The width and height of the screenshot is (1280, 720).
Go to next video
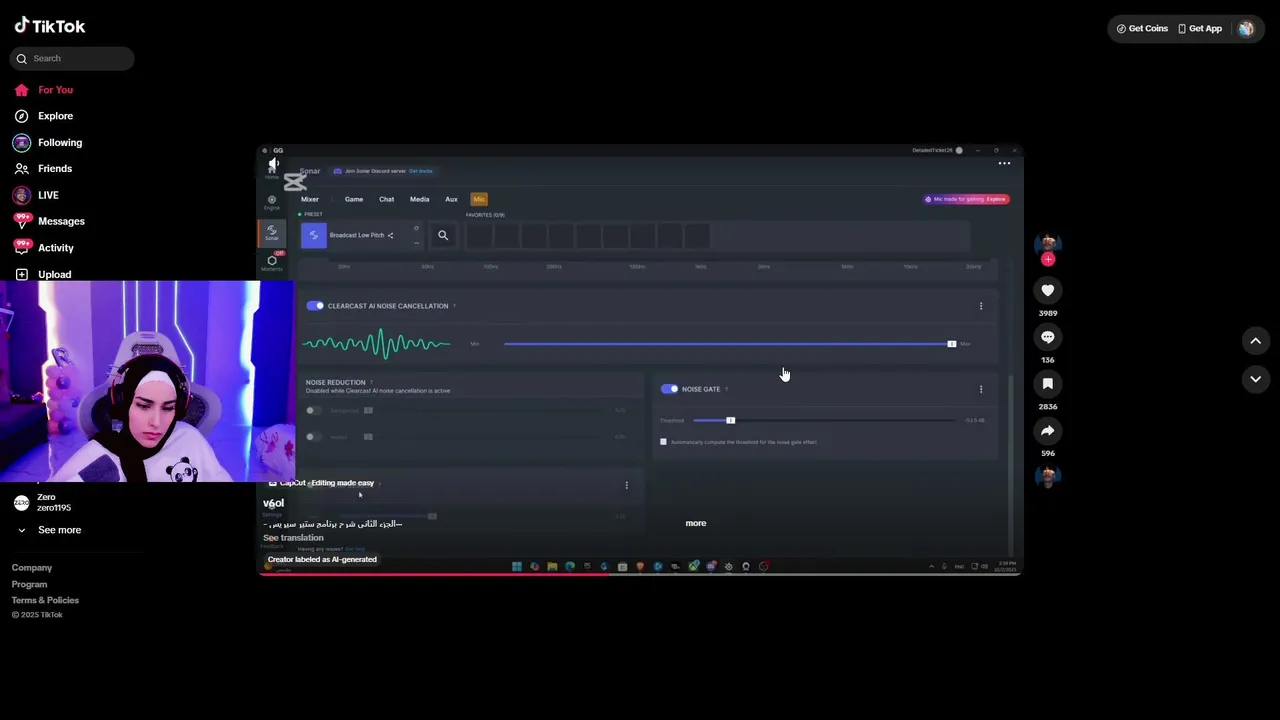[x=1256, y=379]
